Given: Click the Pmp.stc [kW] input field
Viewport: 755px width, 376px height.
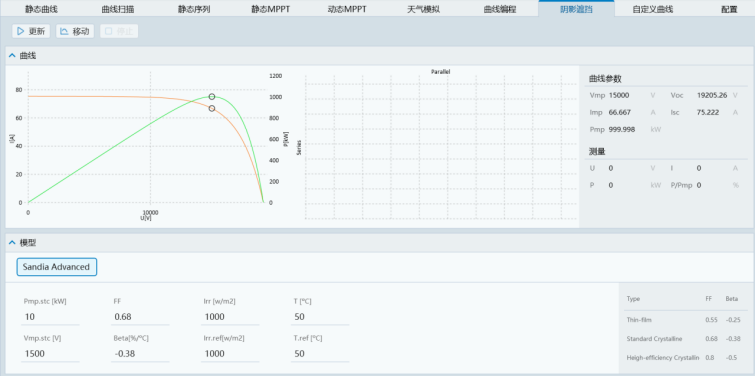Looking at the screenshot, I should tap(51, 317).
